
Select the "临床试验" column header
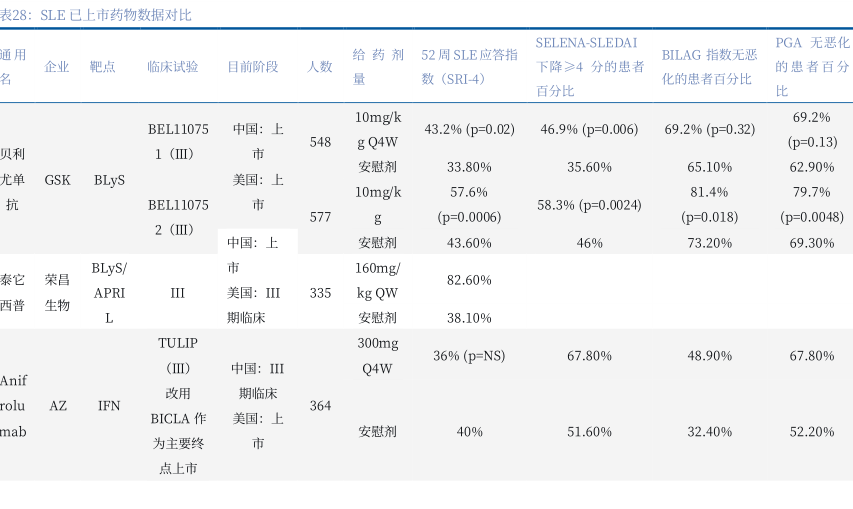pos(172,67)
